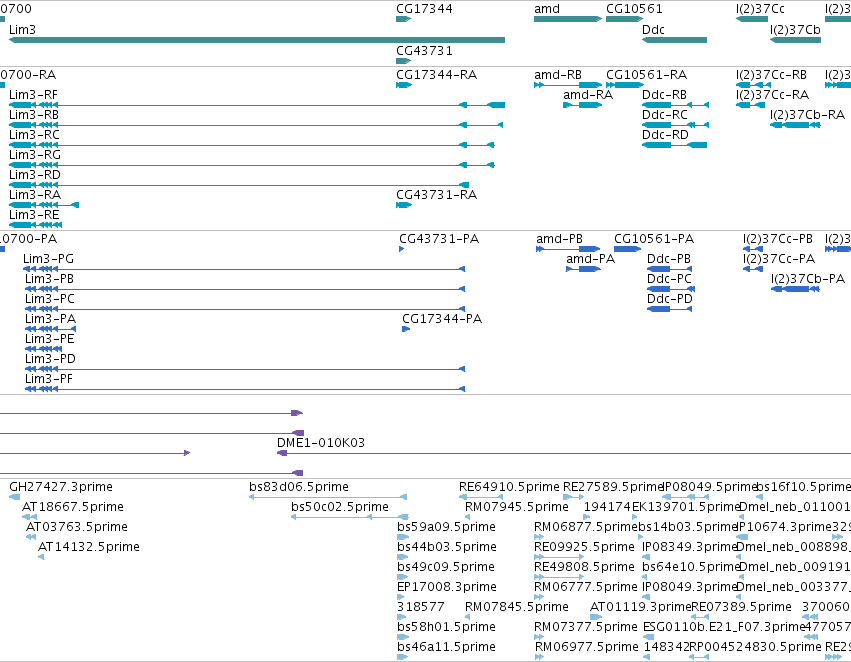The height and width of the screenshot is (662, 851).
Task: Open EST RE64910.5prime
Action: point(481,497)
